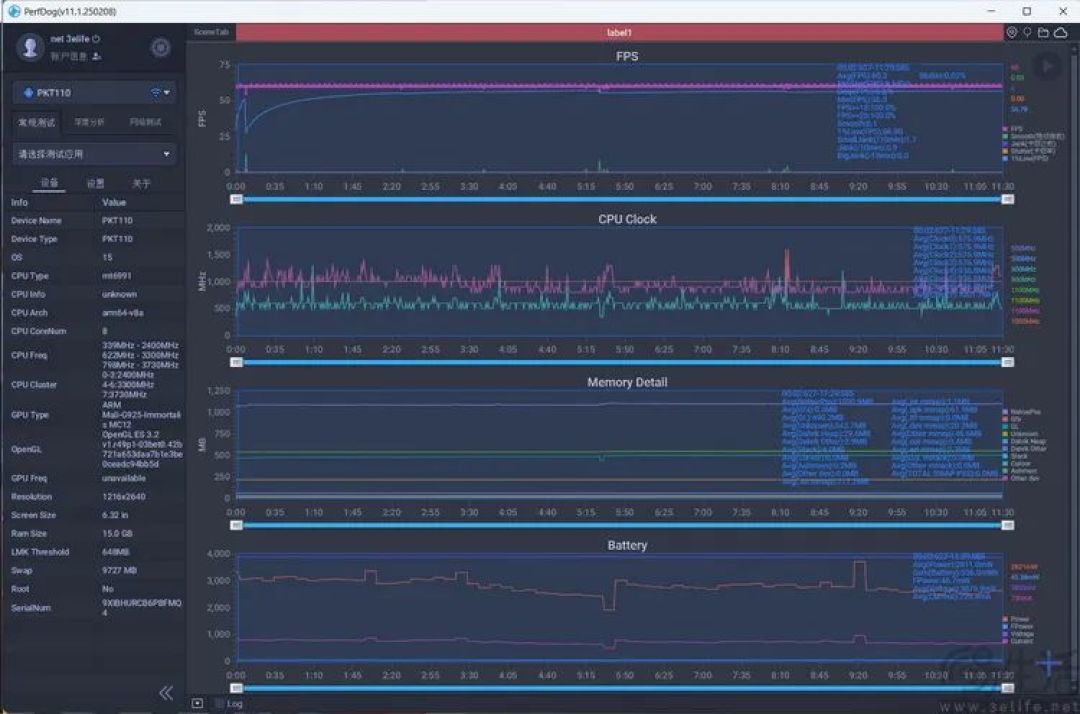Switch to the 关于 tab

(x=141, y=183)
